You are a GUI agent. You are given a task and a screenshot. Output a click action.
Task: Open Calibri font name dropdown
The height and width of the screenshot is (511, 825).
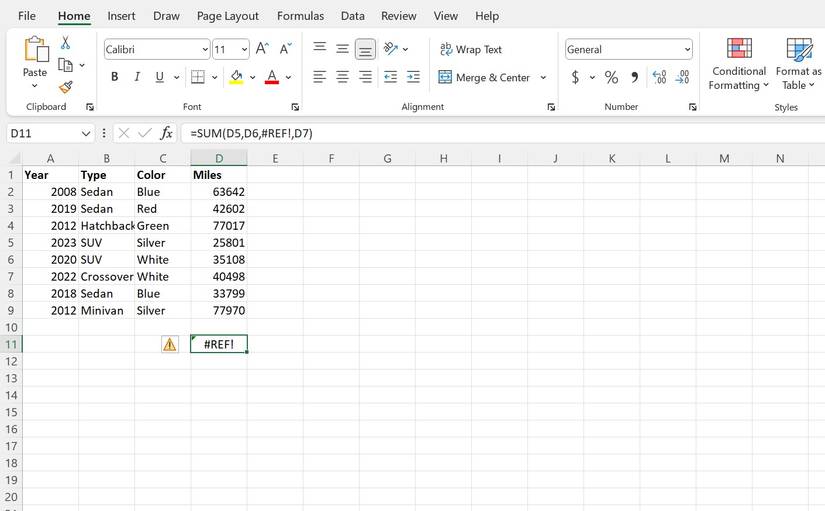point(205,49)
